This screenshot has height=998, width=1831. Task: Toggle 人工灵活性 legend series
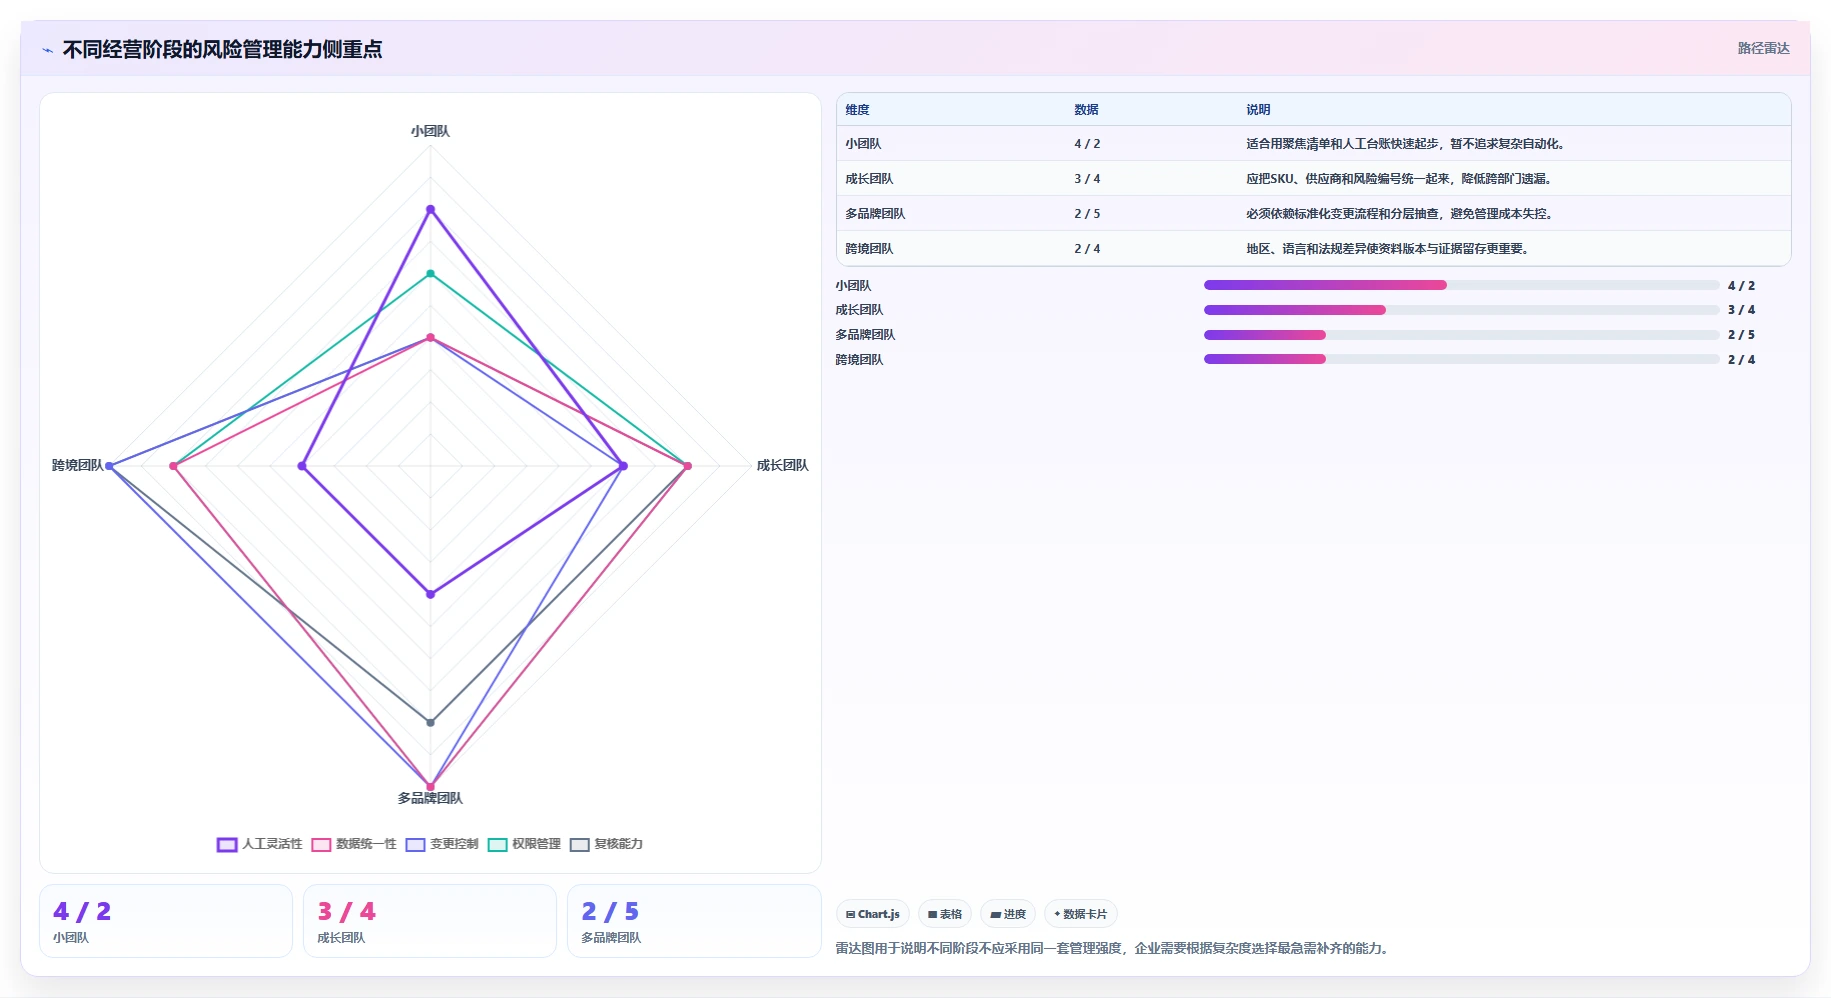259,844
